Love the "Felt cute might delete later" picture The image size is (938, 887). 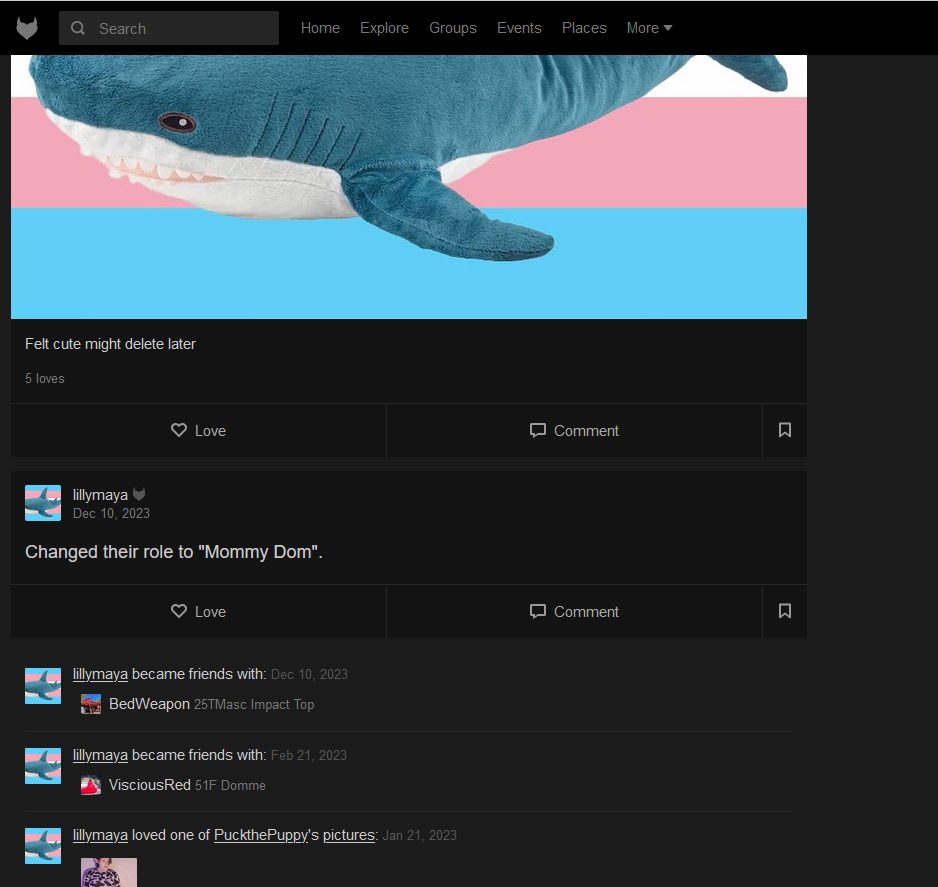pos(199,431)
